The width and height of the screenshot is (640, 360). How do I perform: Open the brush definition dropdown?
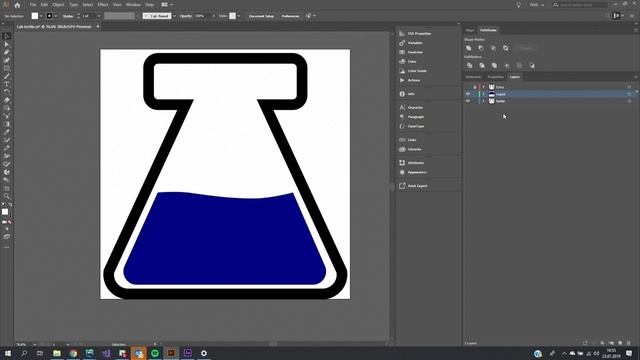[x=174, y=16]
